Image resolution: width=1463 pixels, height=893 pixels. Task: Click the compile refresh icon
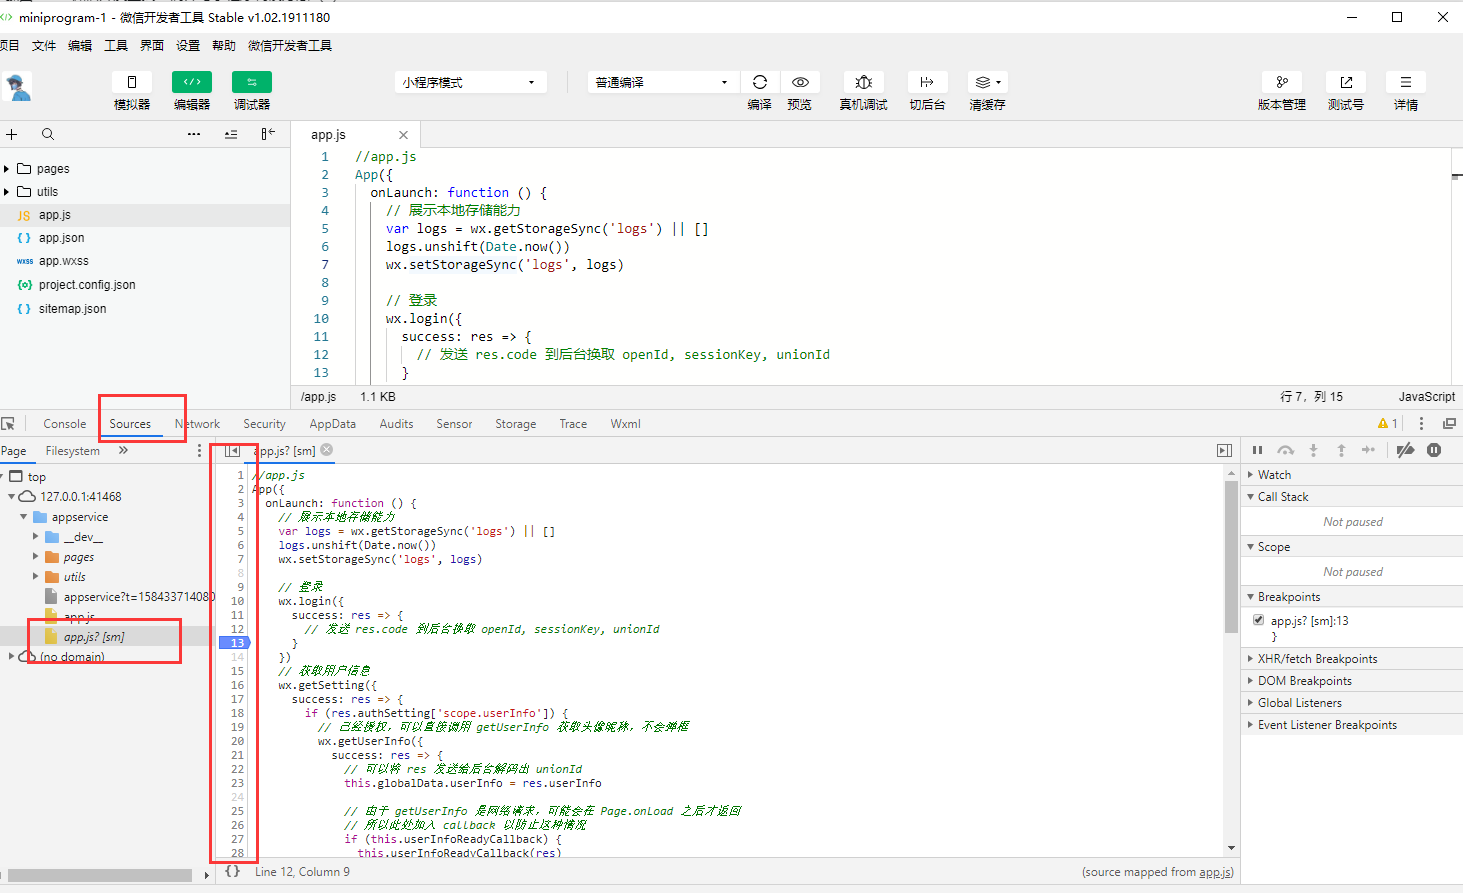(x=759, y=82)
